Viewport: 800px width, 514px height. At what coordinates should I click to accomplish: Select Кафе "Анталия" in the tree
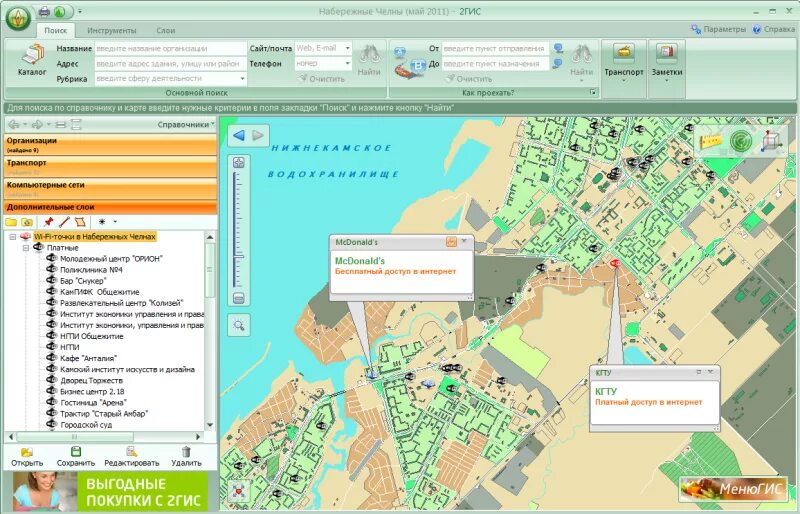[x=88, y=358]
